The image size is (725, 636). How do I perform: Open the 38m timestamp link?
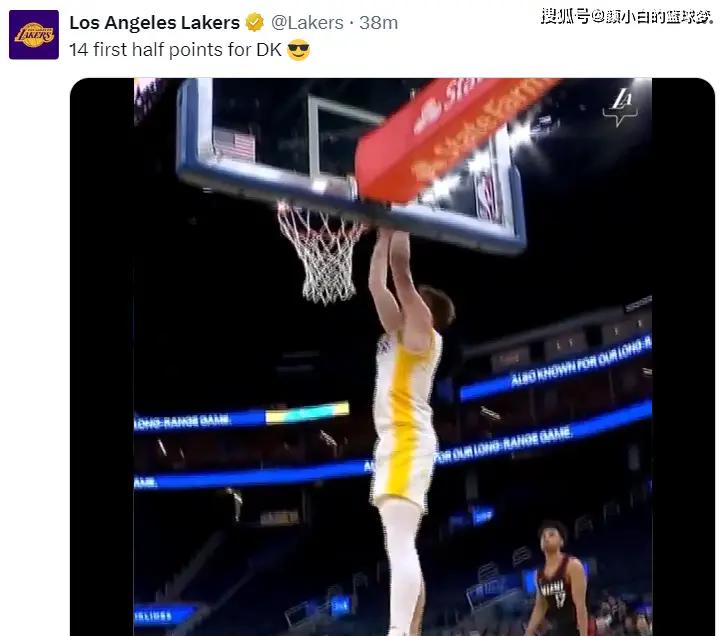(378, 23)
